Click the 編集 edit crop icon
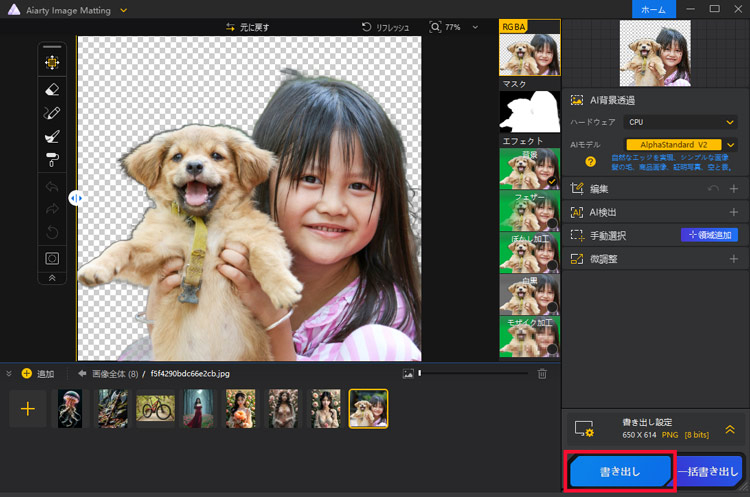Screen dimensions: 750x497 (577, 188)
